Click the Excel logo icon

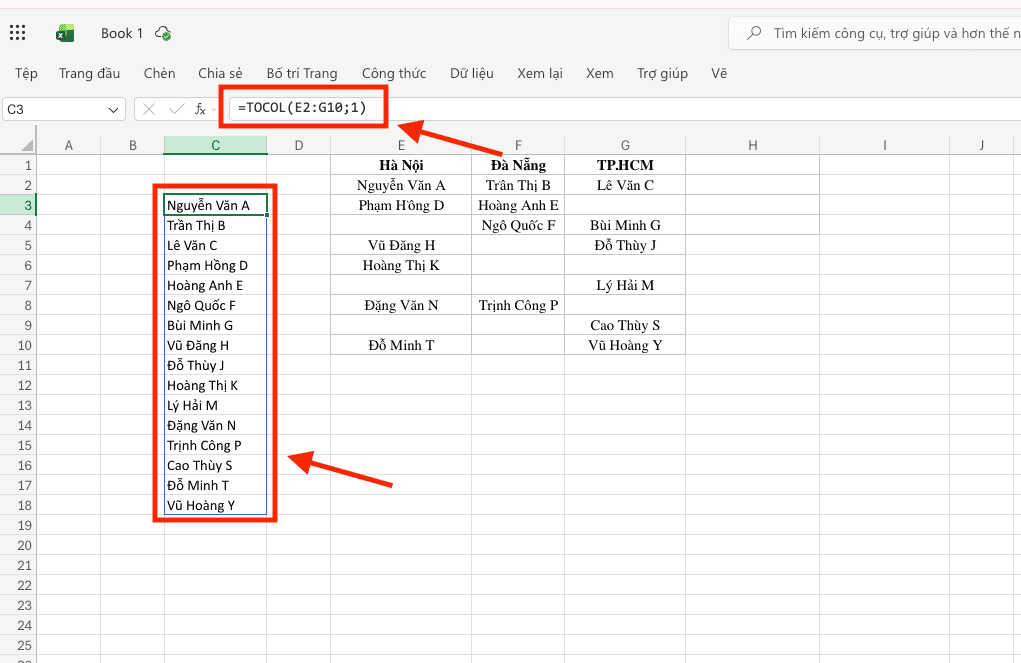pos(64,33)
